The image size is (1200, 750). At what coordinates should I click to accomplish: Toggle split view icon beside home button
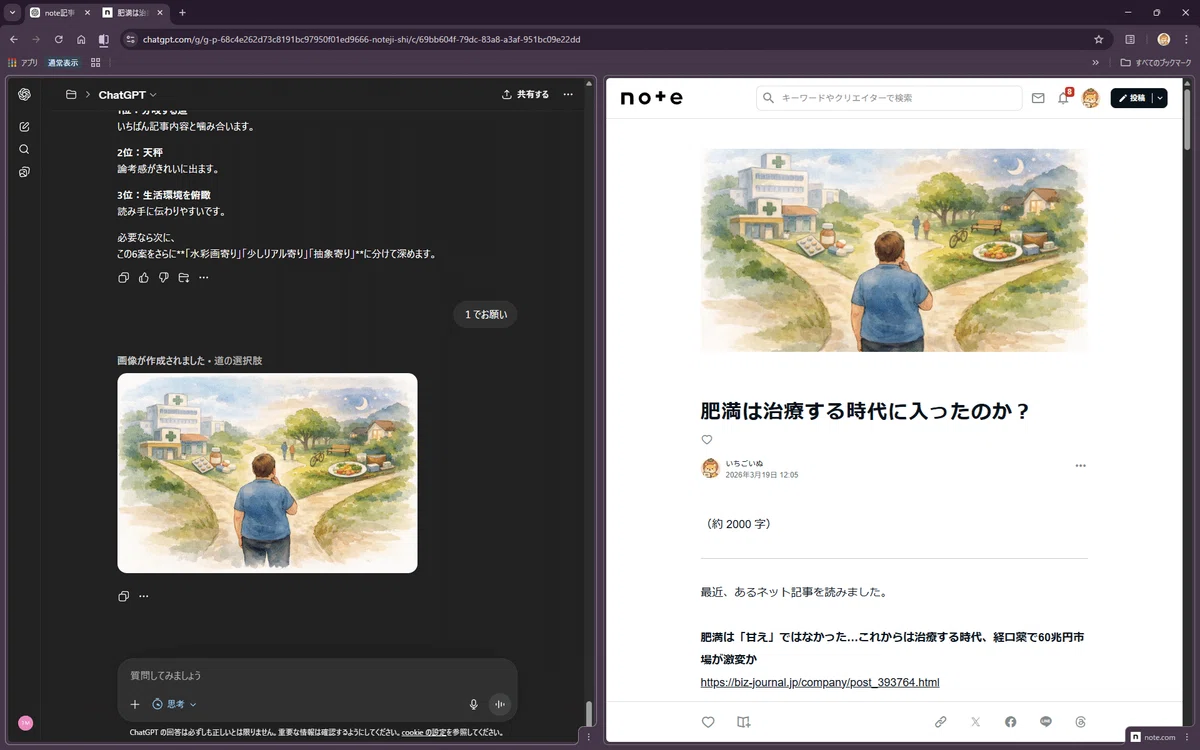coord(103,39)
